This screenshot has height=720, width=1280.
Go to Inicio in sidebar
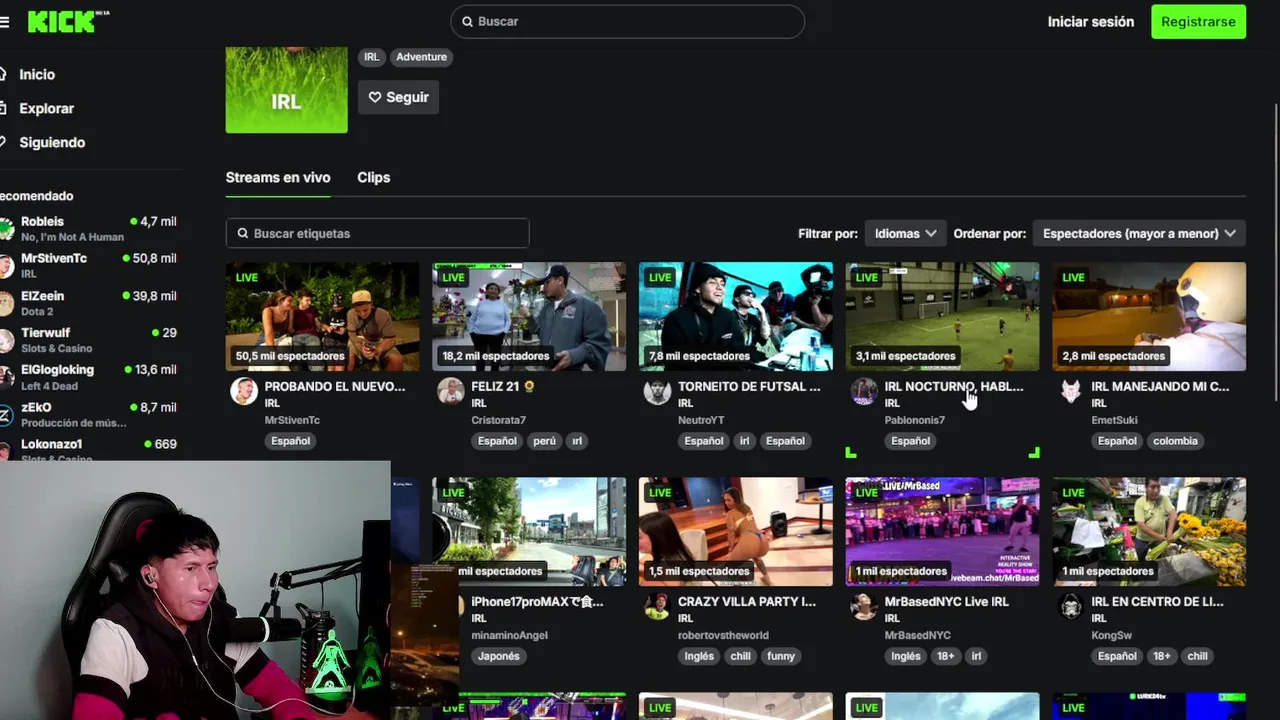[37, 74]
